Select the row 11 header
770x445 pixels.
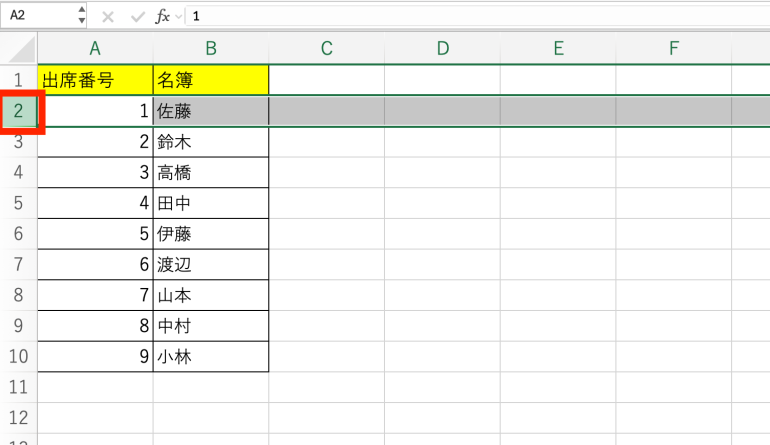[18, 388]
